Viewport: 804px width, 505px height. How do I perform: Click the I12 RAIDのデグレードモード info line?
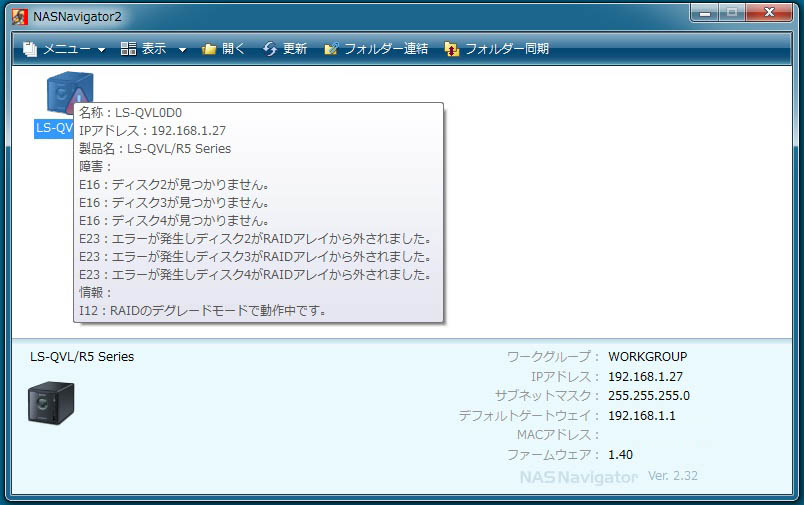[203, 311]
